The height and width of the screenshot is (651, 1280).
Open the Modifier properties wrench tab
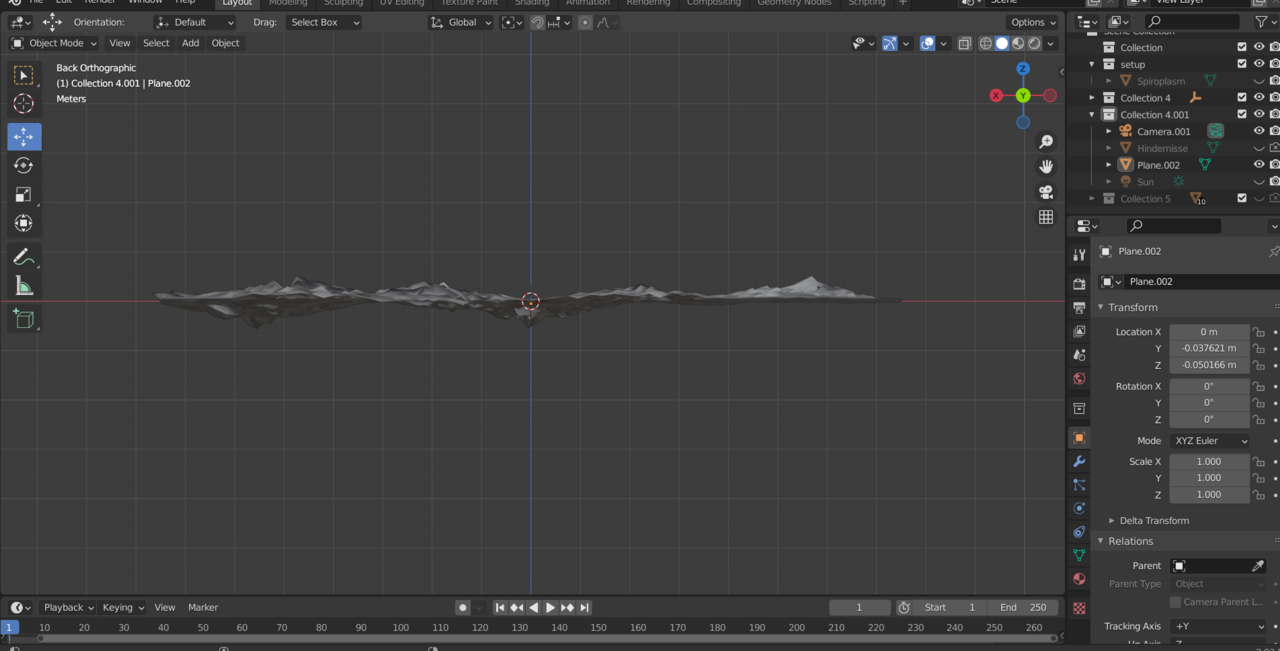tap(1079, 462)
